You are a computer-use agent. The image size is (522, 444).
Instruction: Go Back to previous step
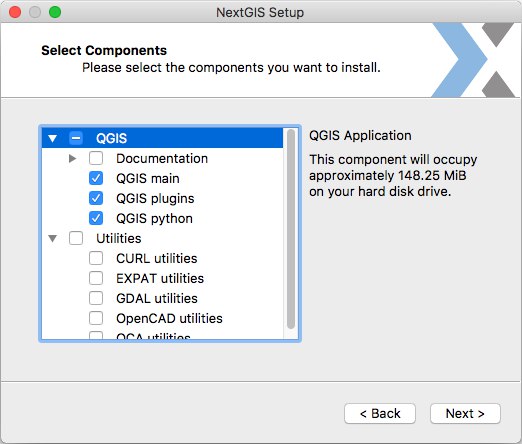click(x=380, y=414)
